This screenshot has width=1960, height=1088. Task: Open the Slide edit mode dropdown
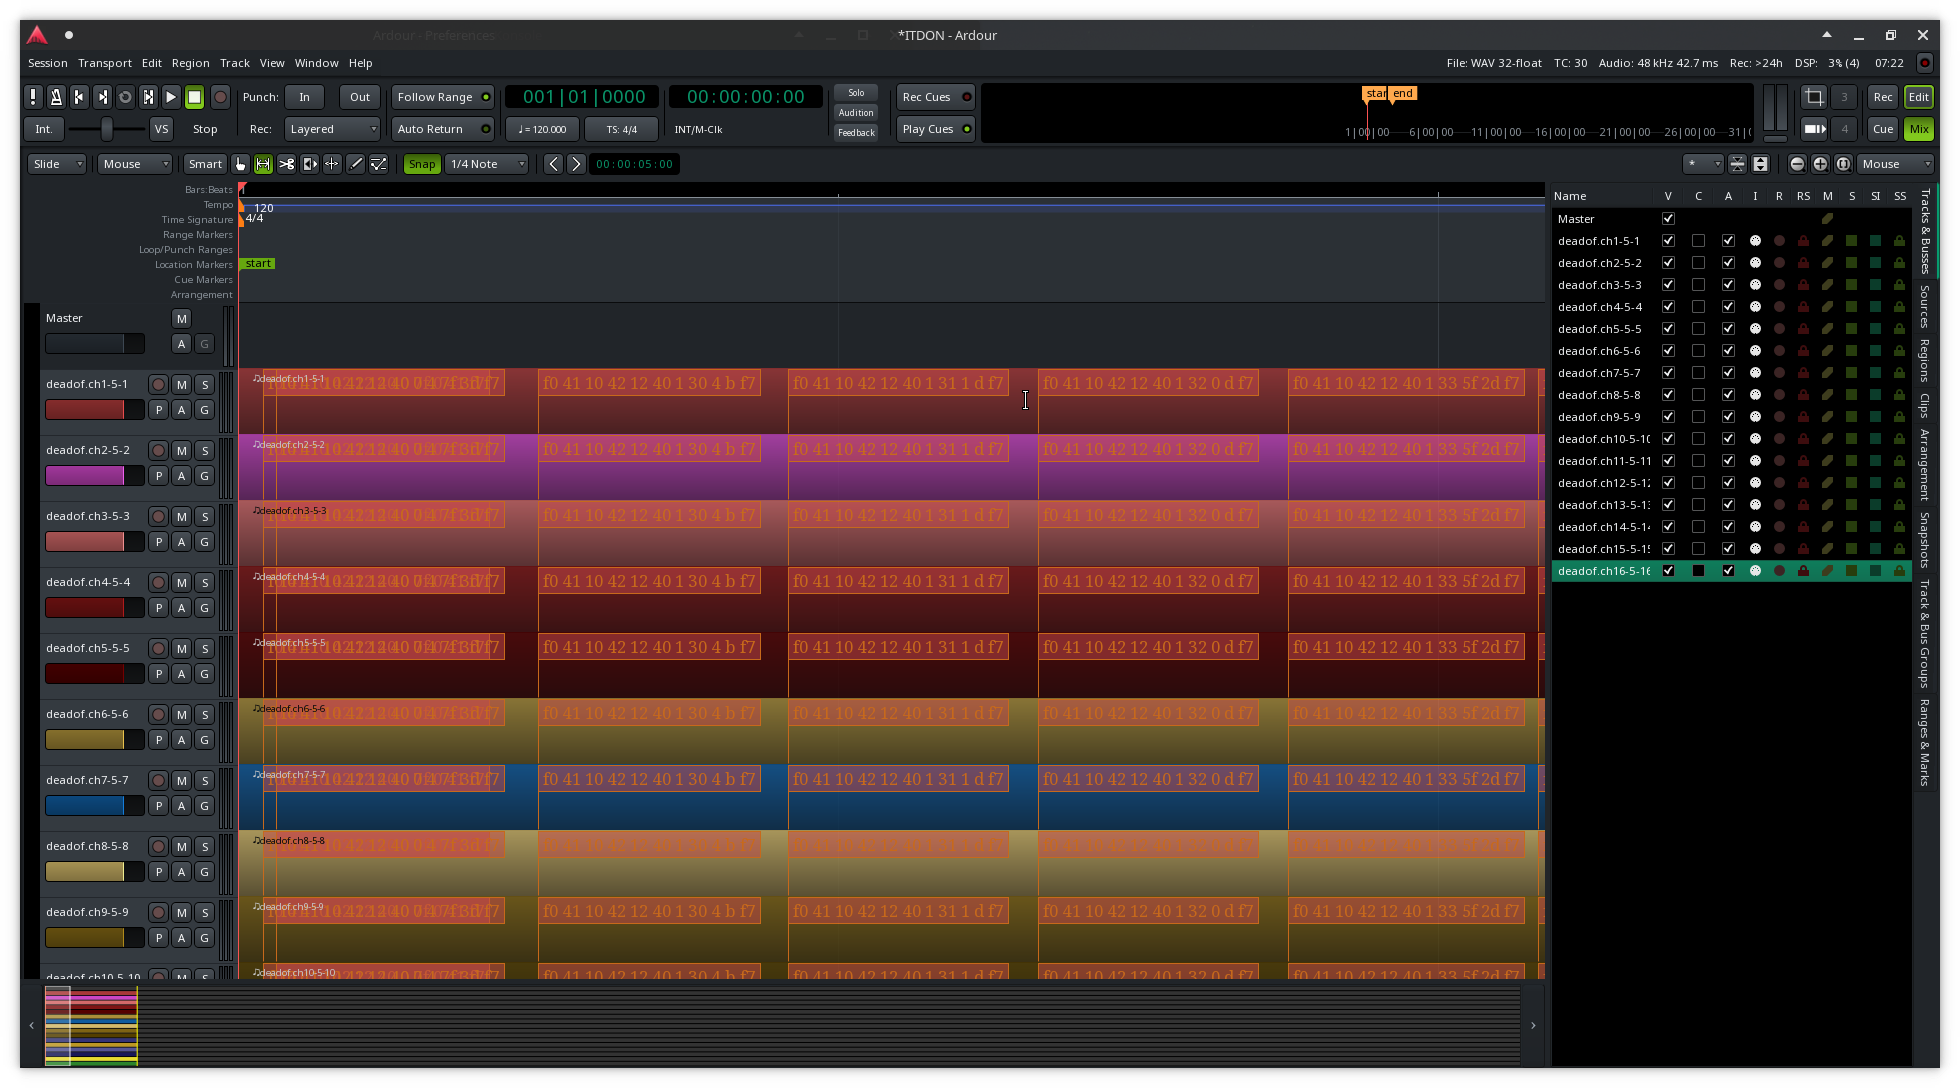(x=56, y=164)
